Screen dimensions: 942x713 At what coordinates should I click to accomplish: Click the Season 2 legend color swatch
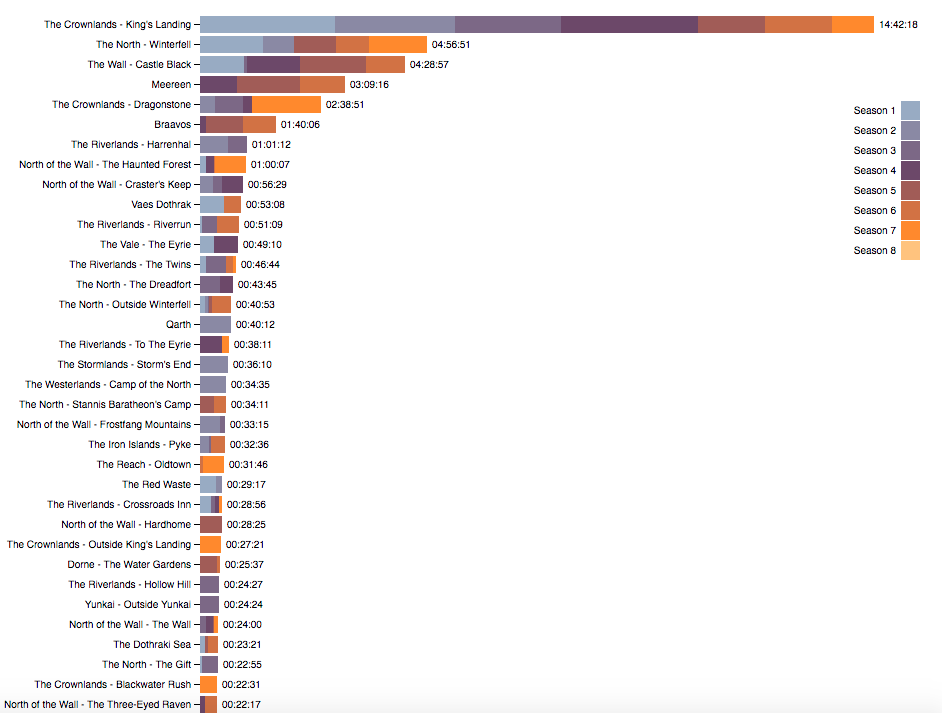pos(910,130)
